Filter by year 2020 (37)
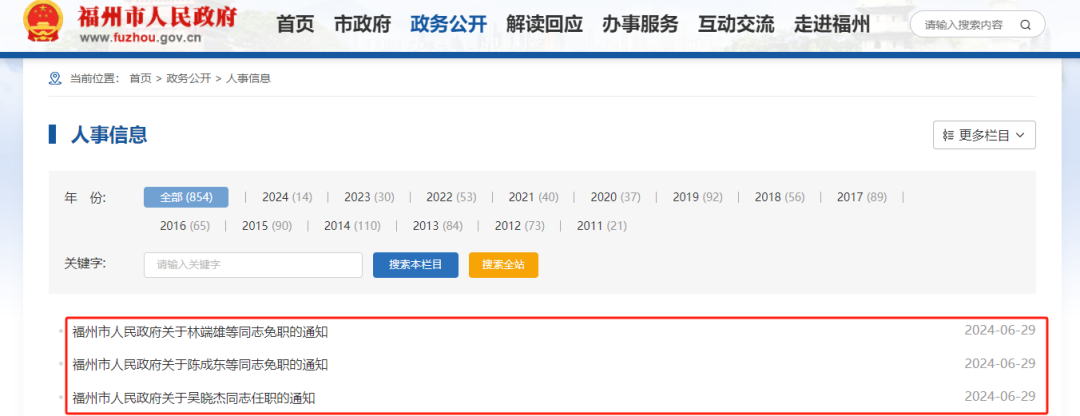The height and width of the screenshot is (416, 1080). [x=615, y=197]
